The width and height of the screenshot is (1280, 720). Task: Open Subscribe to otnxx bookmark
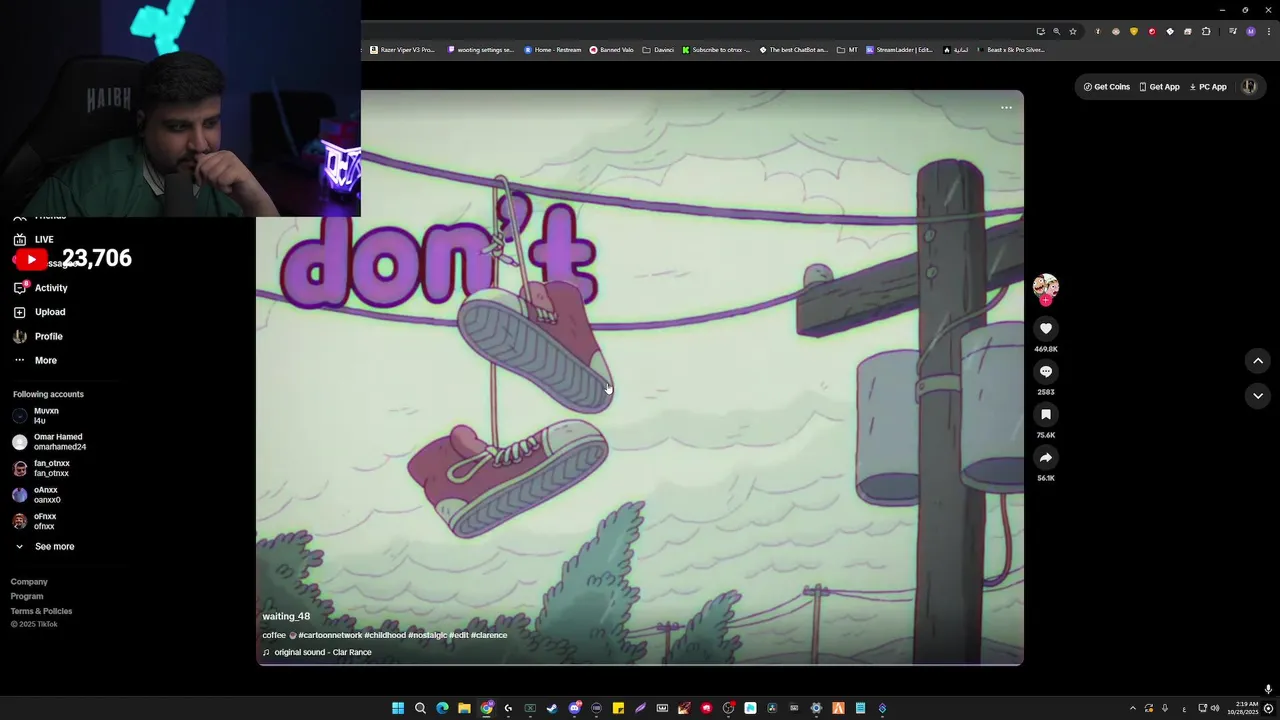tap(716, 50)
